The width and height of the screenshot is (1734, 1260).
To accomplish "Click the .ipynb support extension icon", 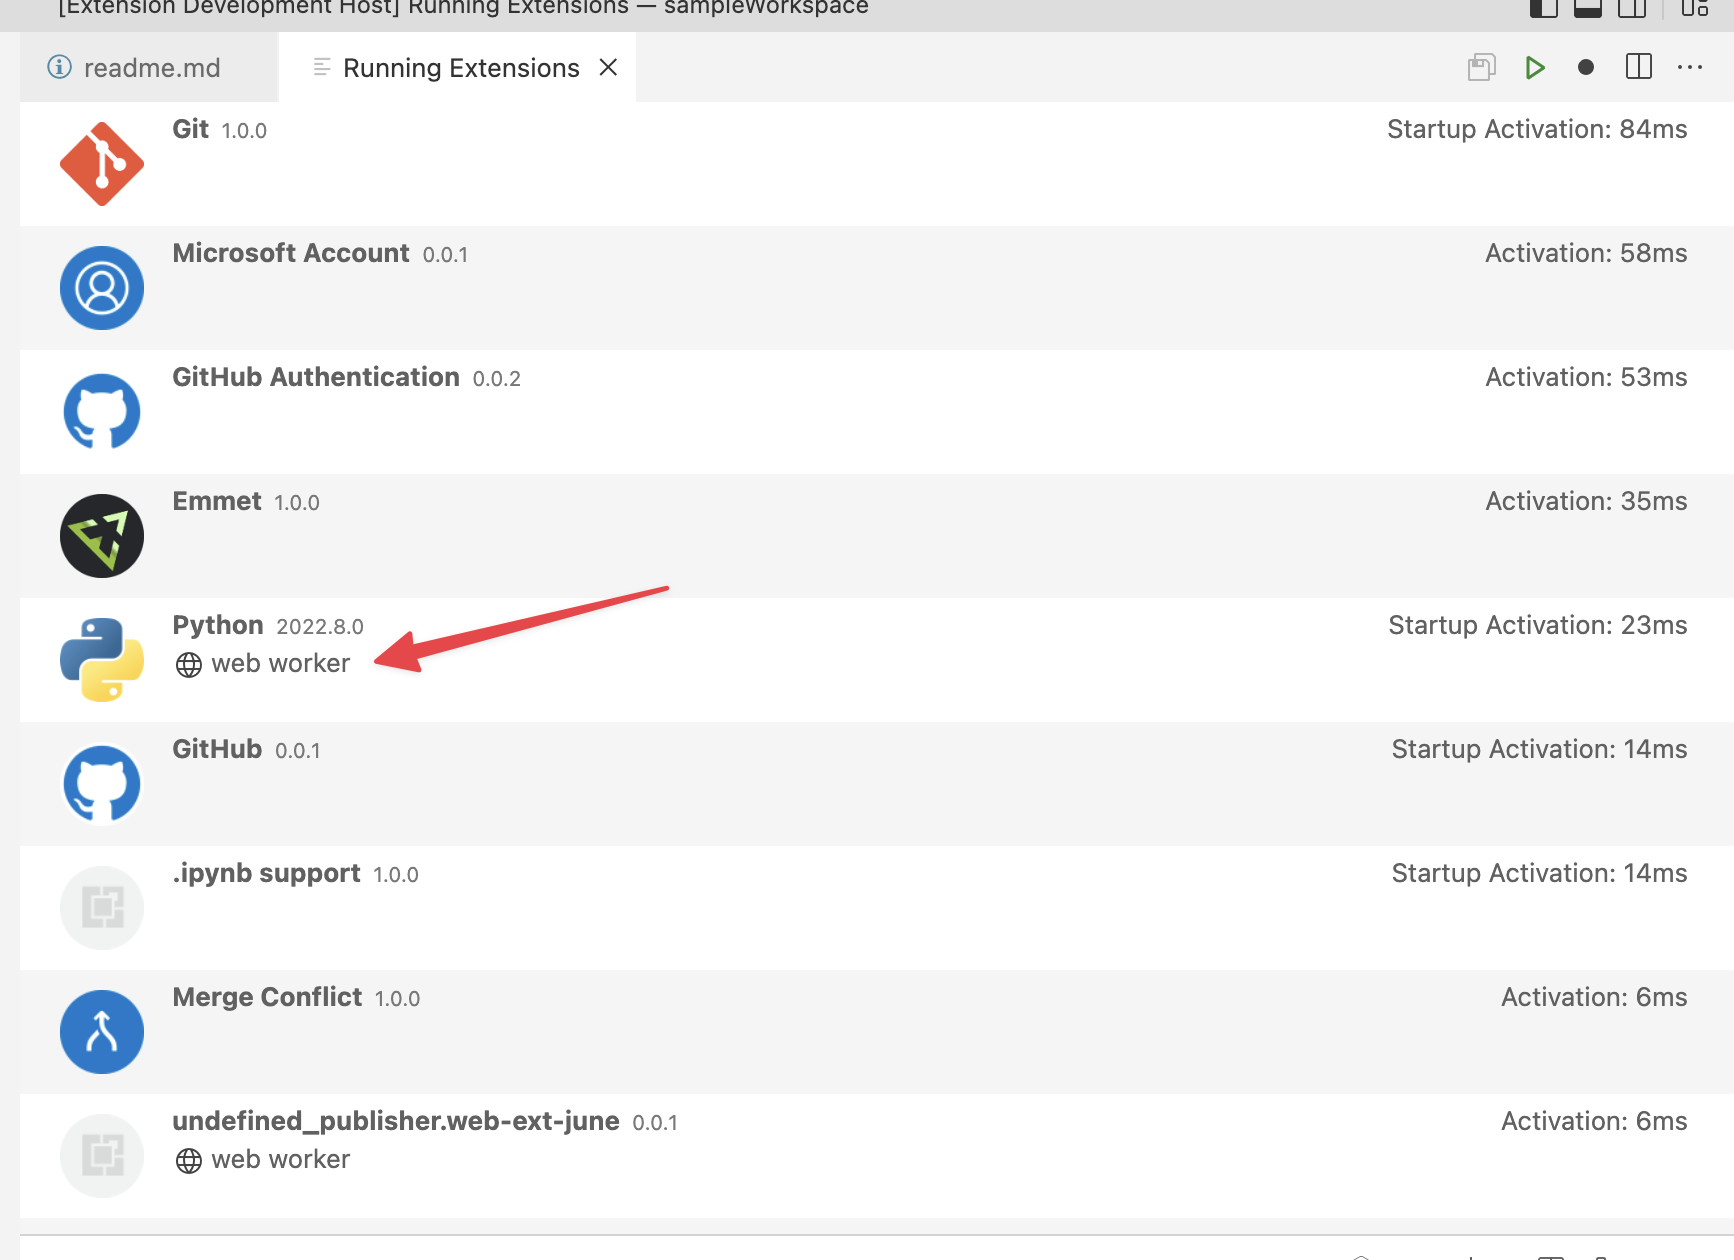I will tap(101, 907).
